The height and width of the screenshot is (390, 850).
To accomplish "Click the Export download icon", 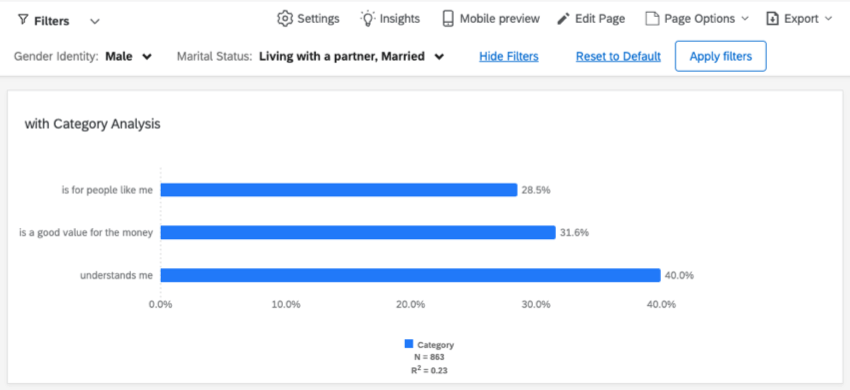I will coord(772,19).
